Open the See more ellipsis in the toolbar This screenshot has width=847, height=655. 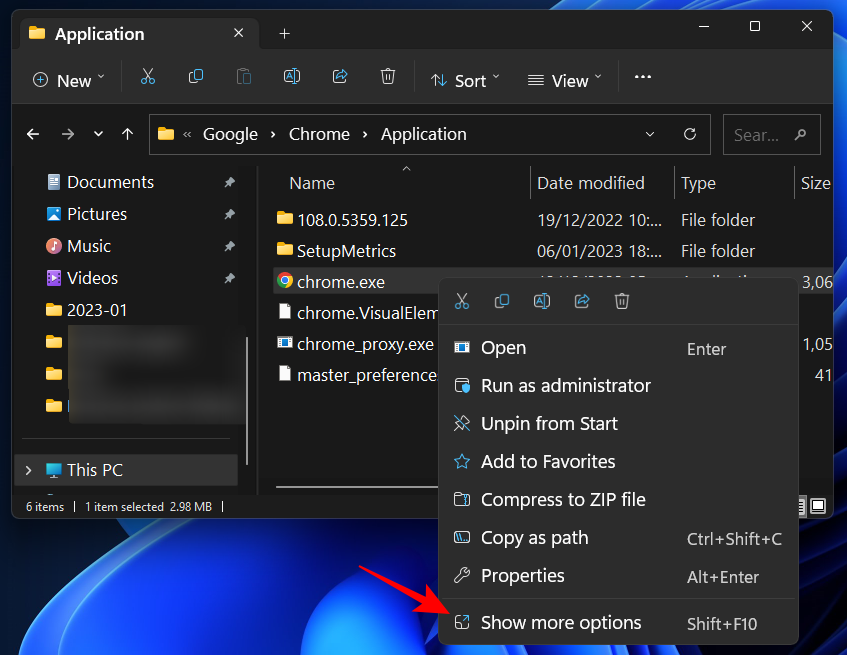[x=643, y=77]
